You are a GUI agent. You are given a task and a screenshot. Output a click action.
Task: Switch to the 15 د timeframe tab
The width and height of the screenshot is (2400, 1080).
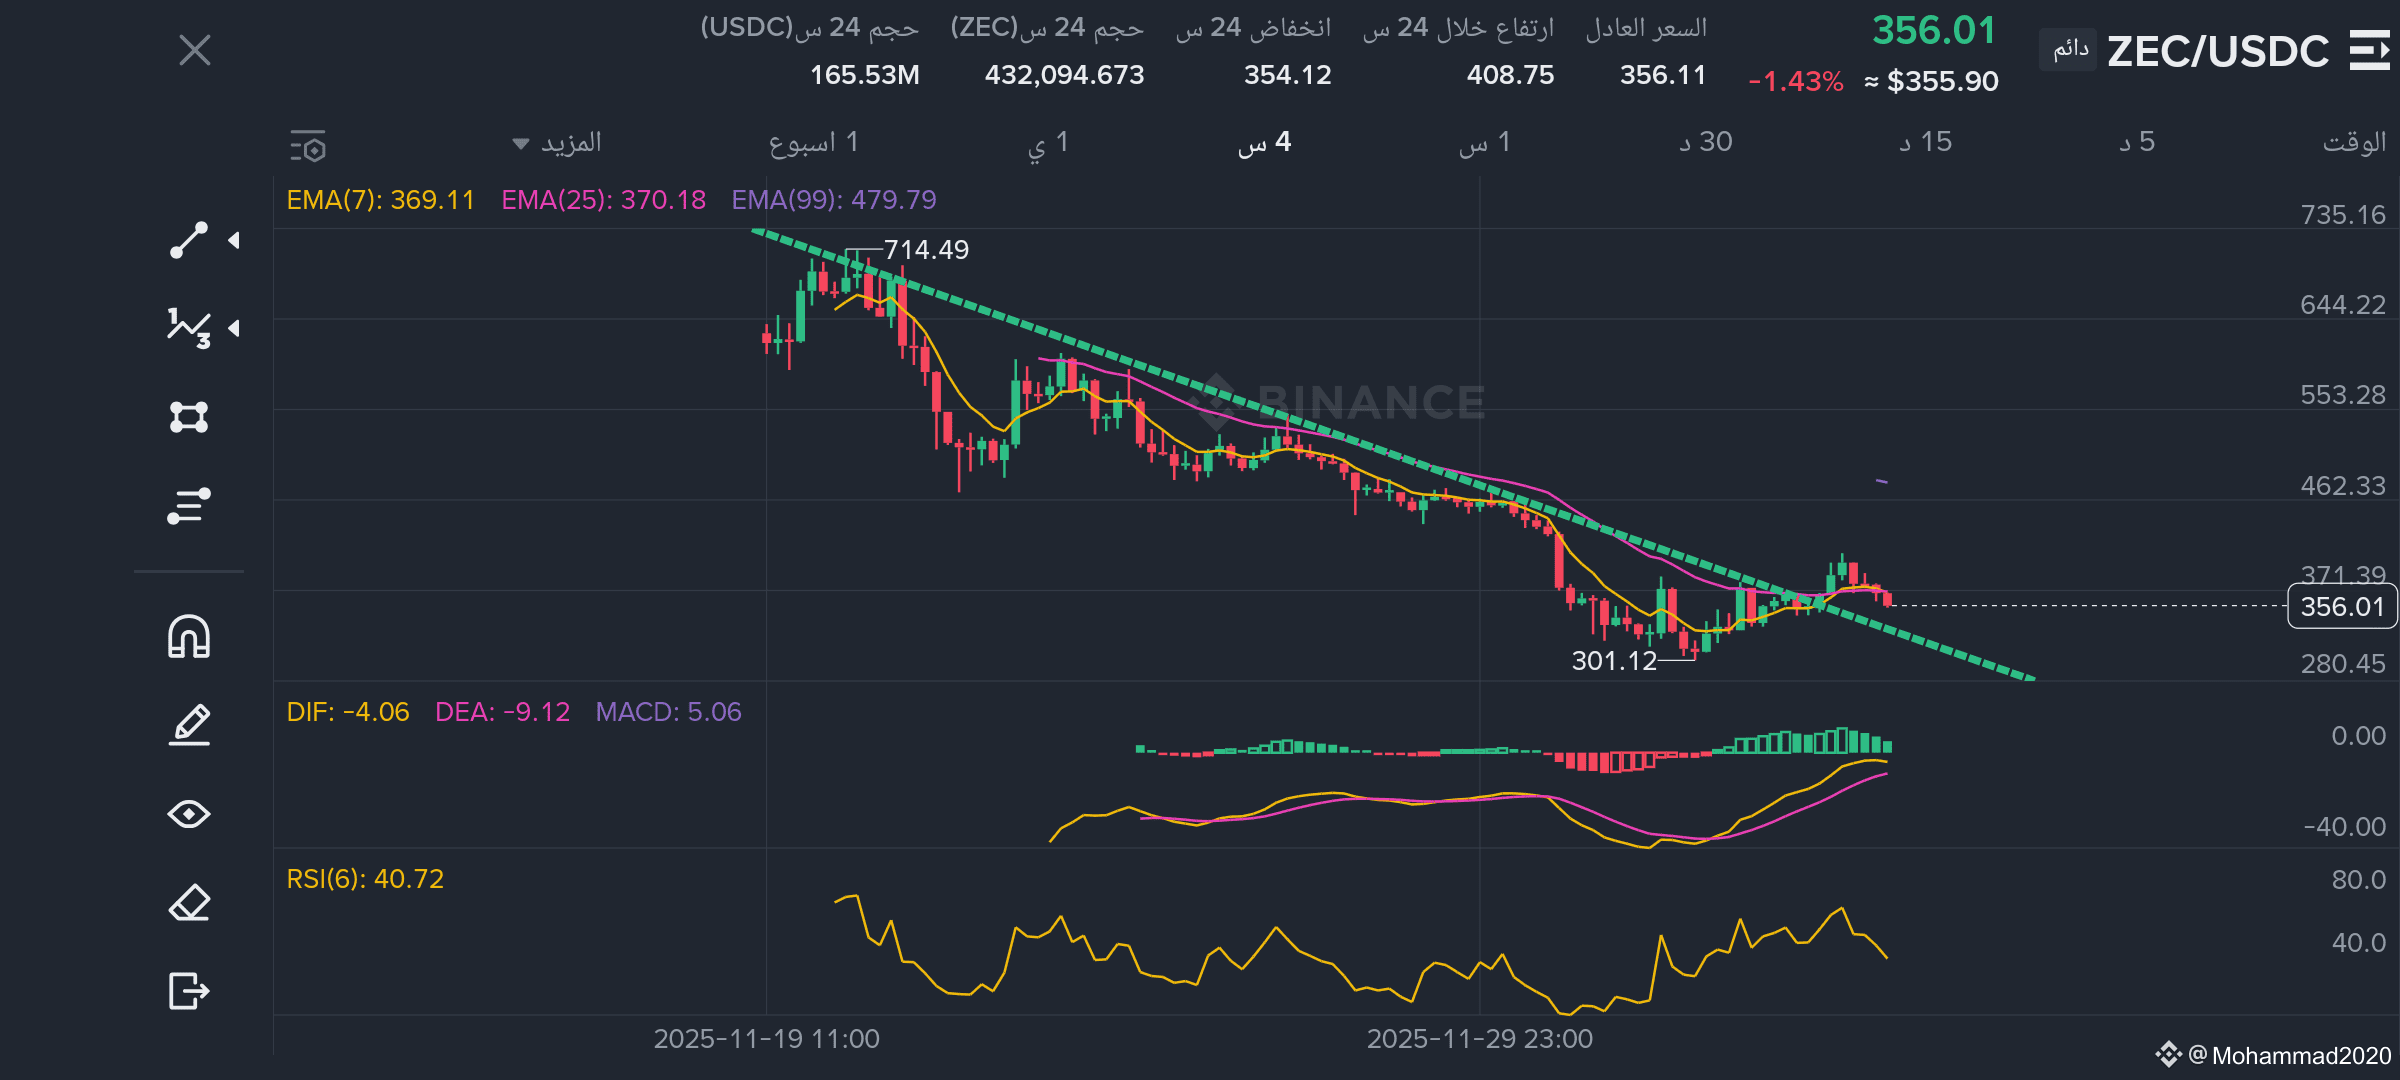(x=1925, y=143)
